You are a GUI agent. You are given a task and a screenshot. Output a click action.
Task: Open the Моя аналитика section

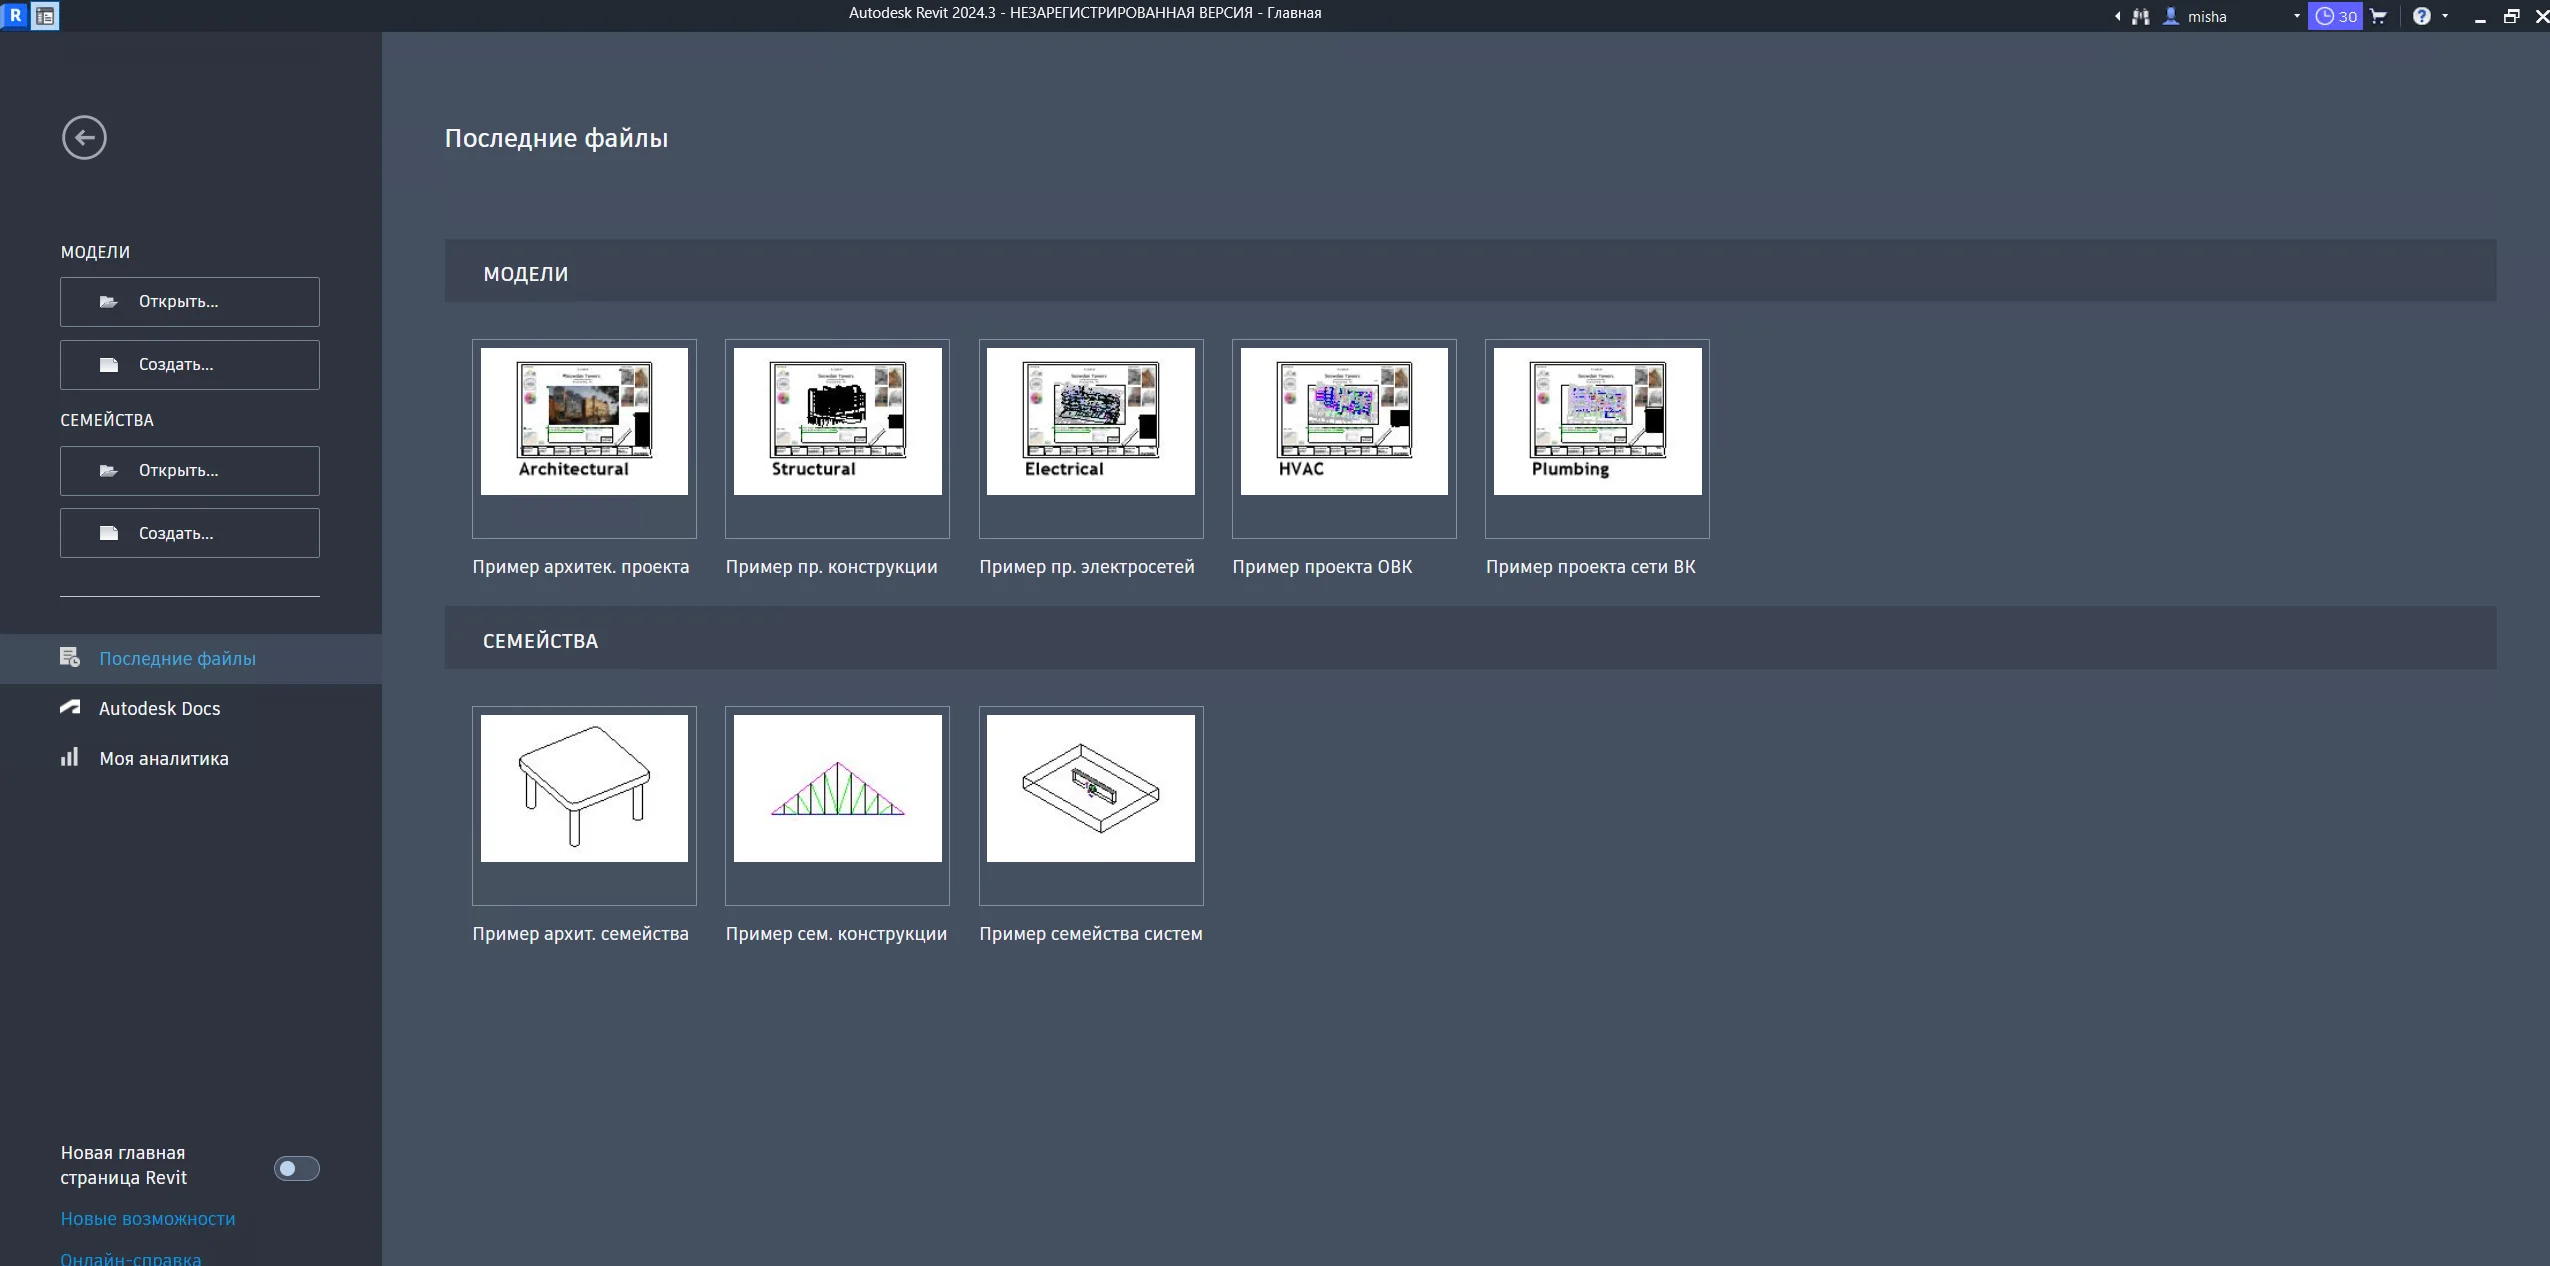point(163,759)
